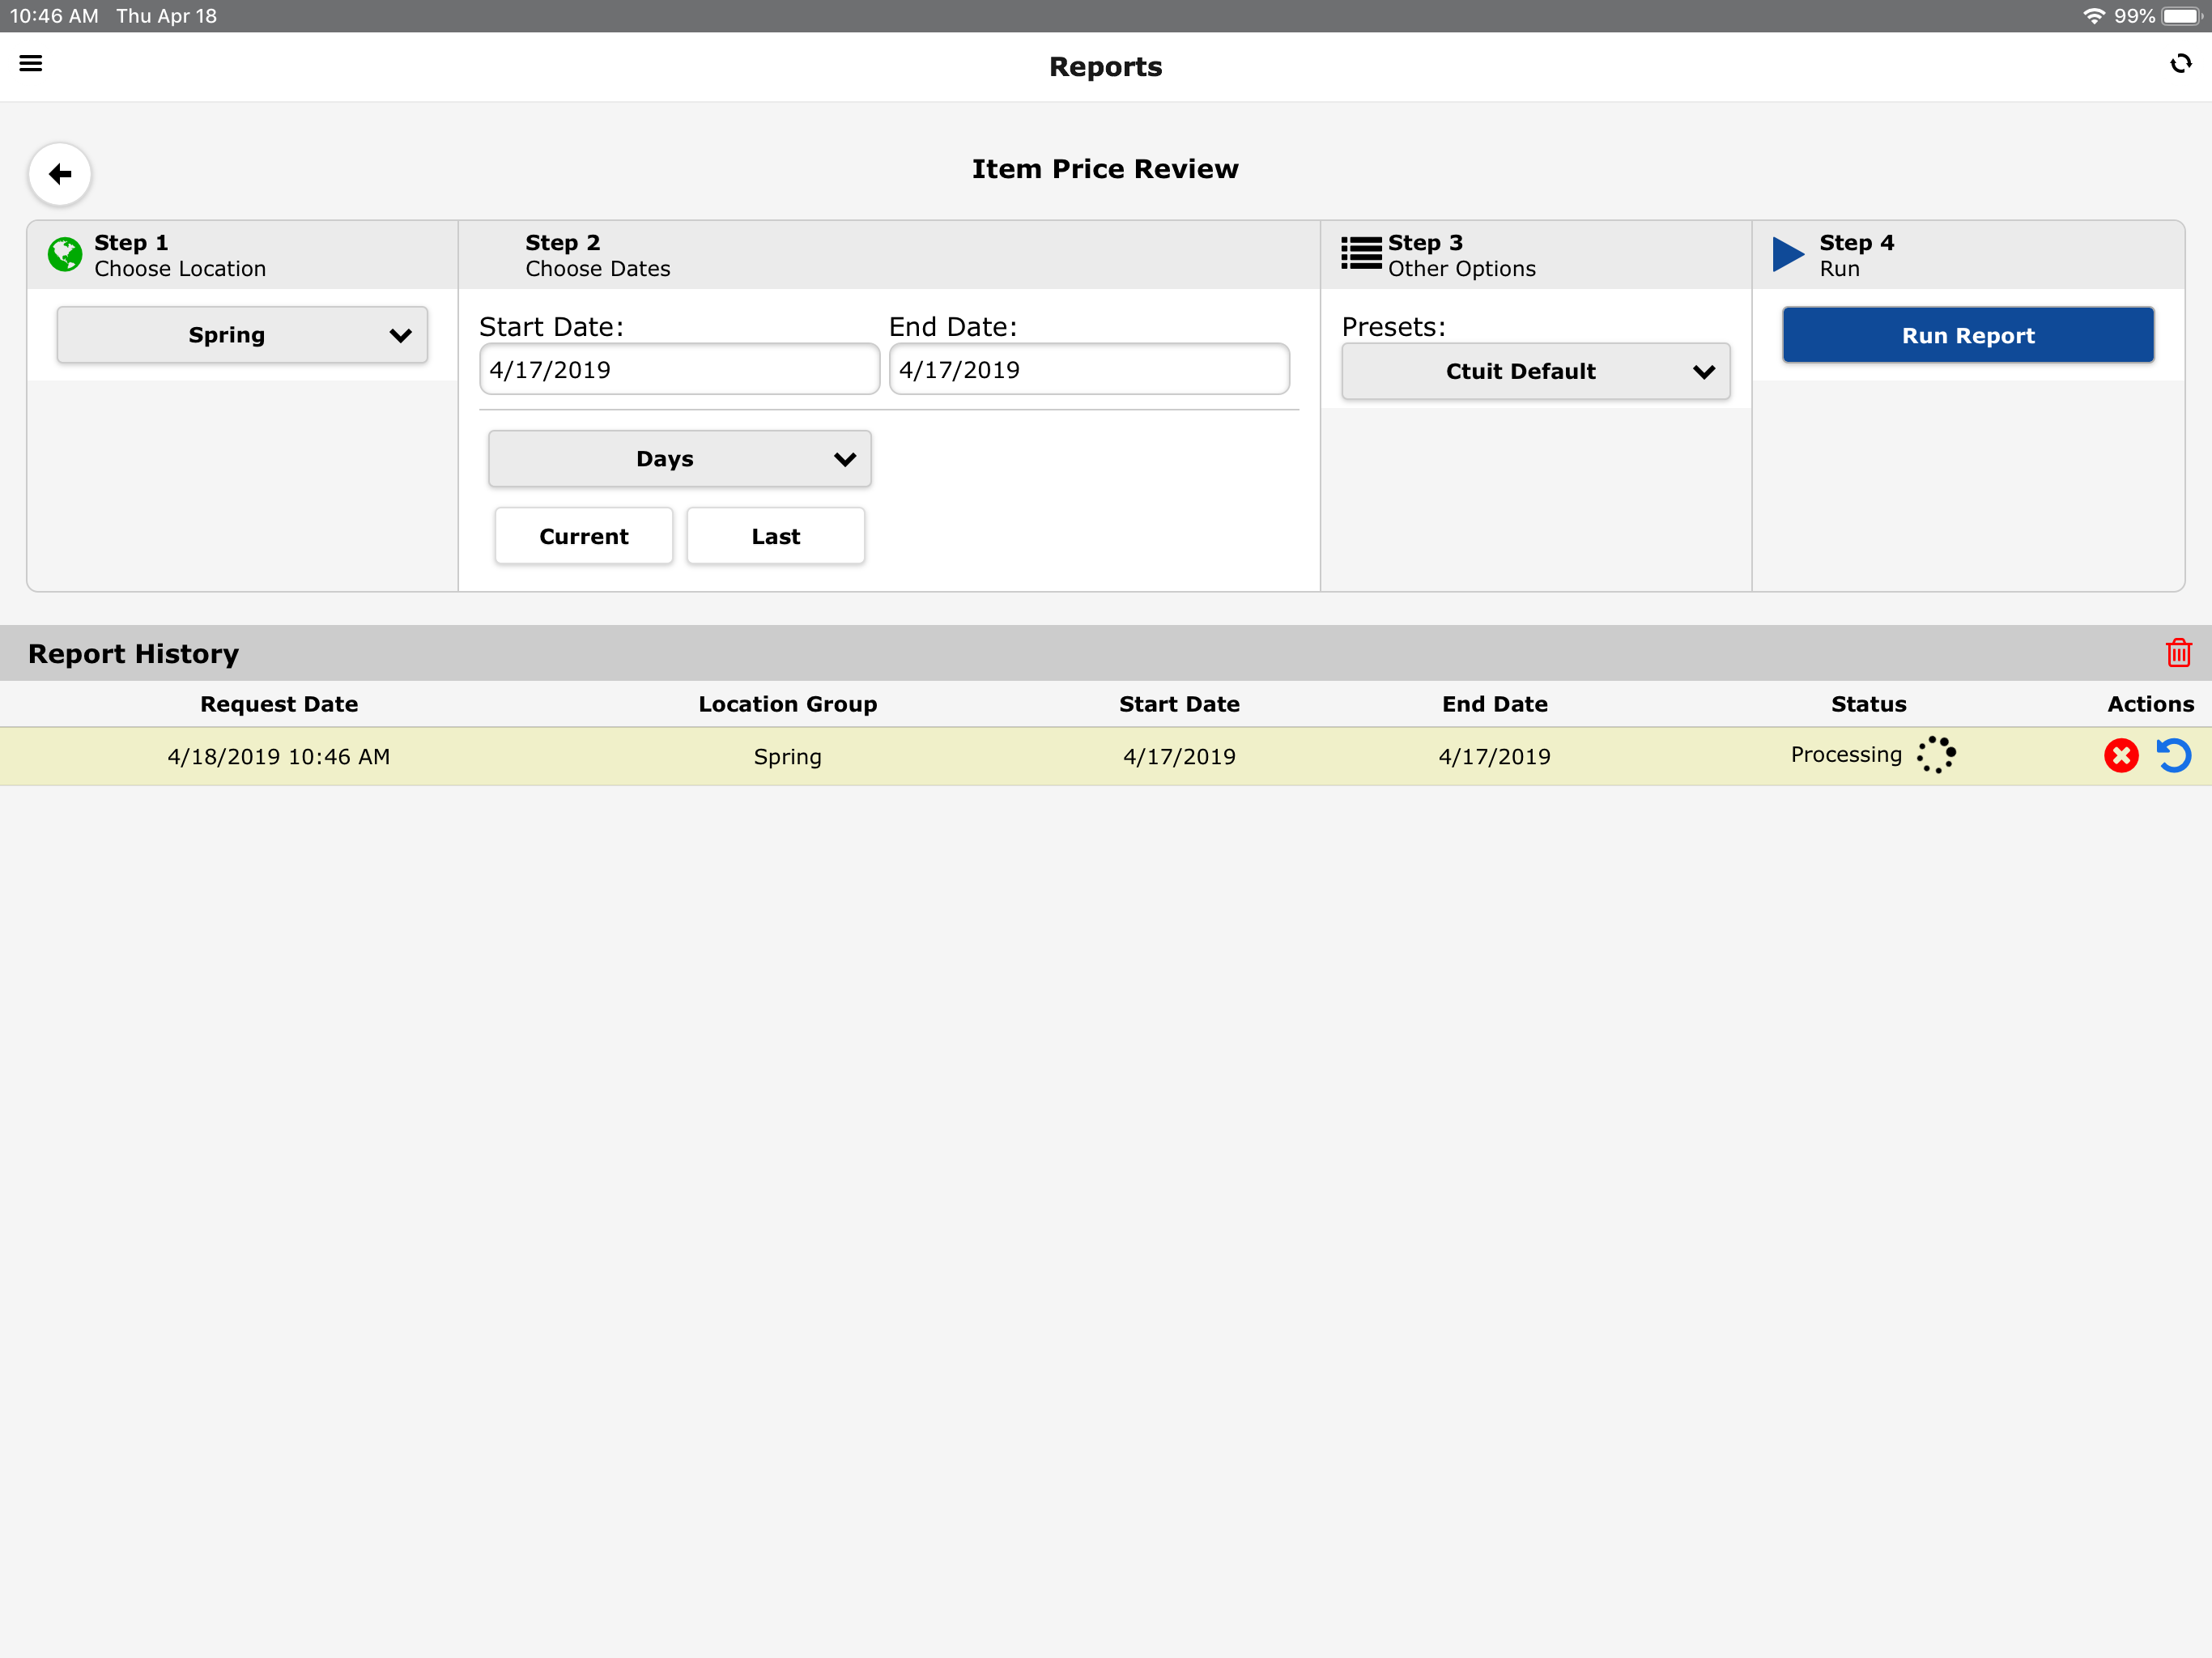2212x1658 pixels.
Task: Click the Start Date input field
Action: pyautogui.click(x=679, y=370)
